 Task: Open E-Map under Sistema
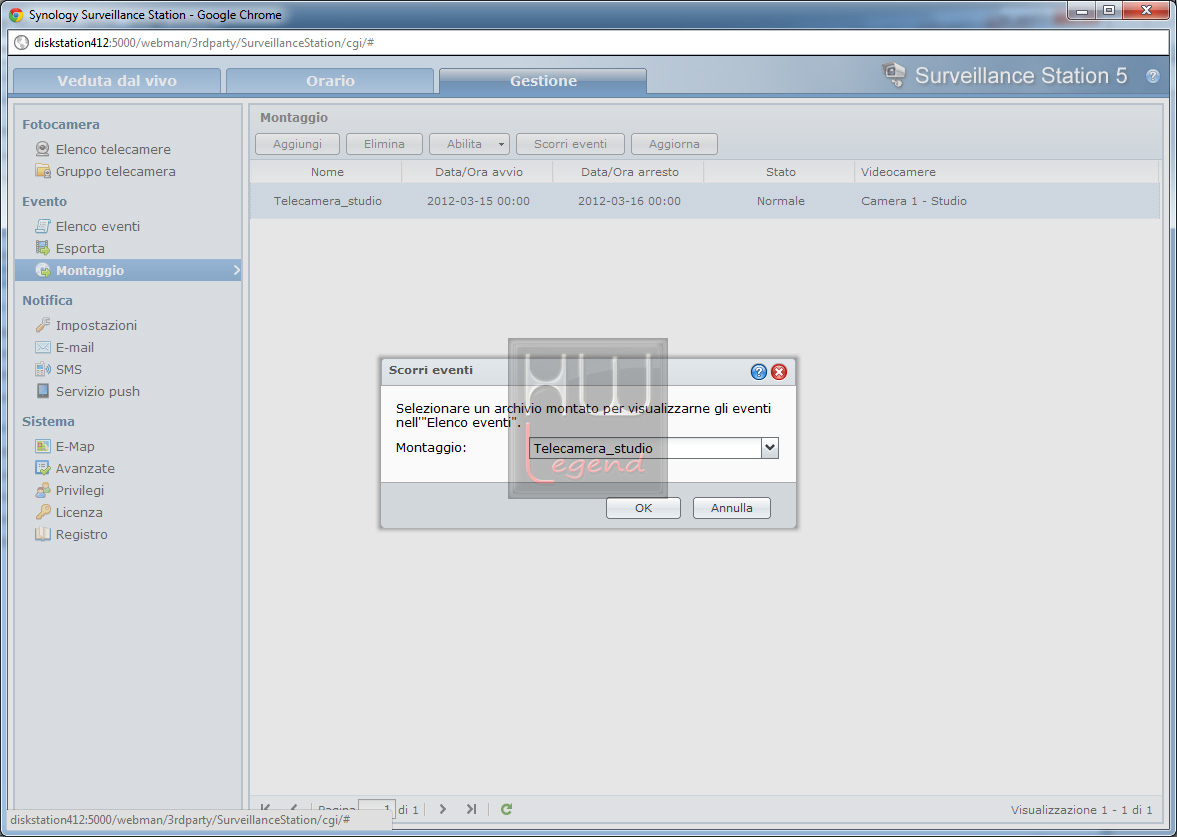[x=75, y=446]
